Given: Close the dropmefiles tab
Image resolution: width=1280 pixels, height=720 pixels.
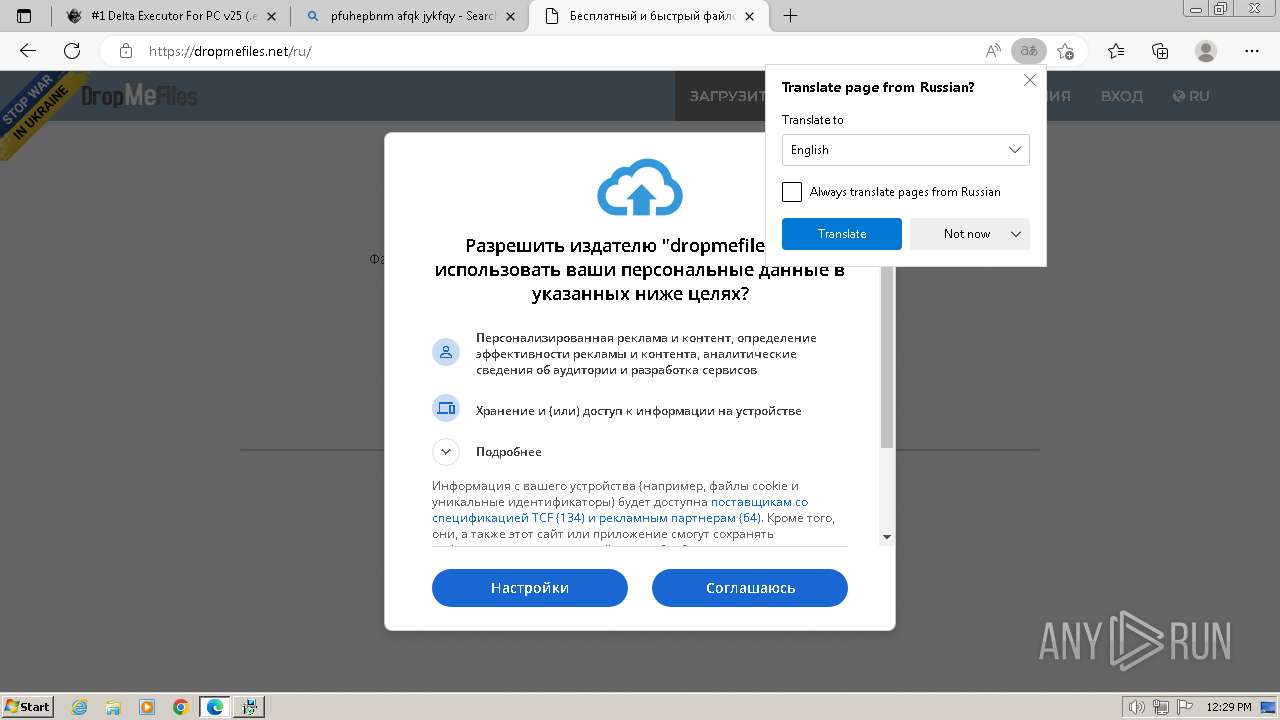Looking at the screenshot, I should pos(751,16).
